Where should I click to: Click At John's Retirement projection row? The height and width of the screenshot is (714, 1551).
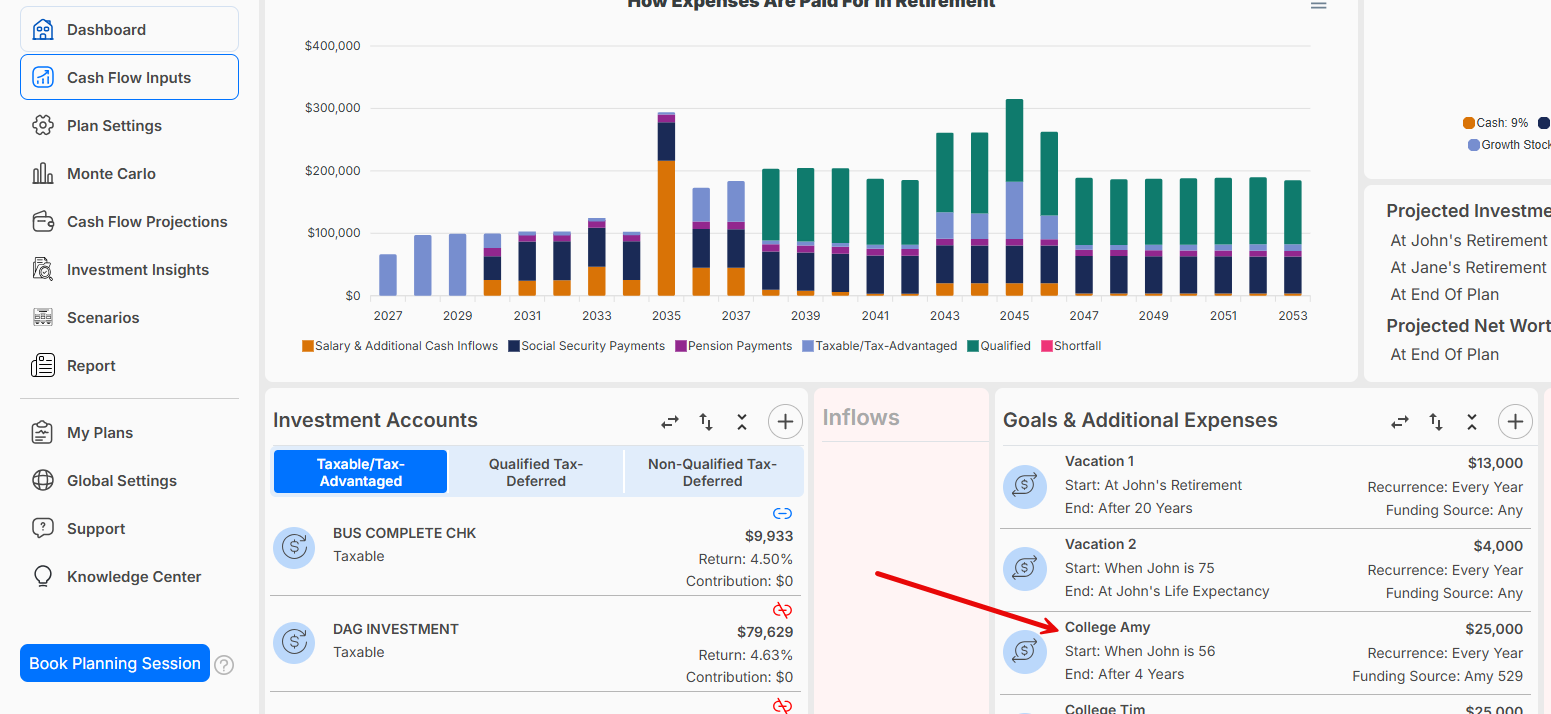1469,241
